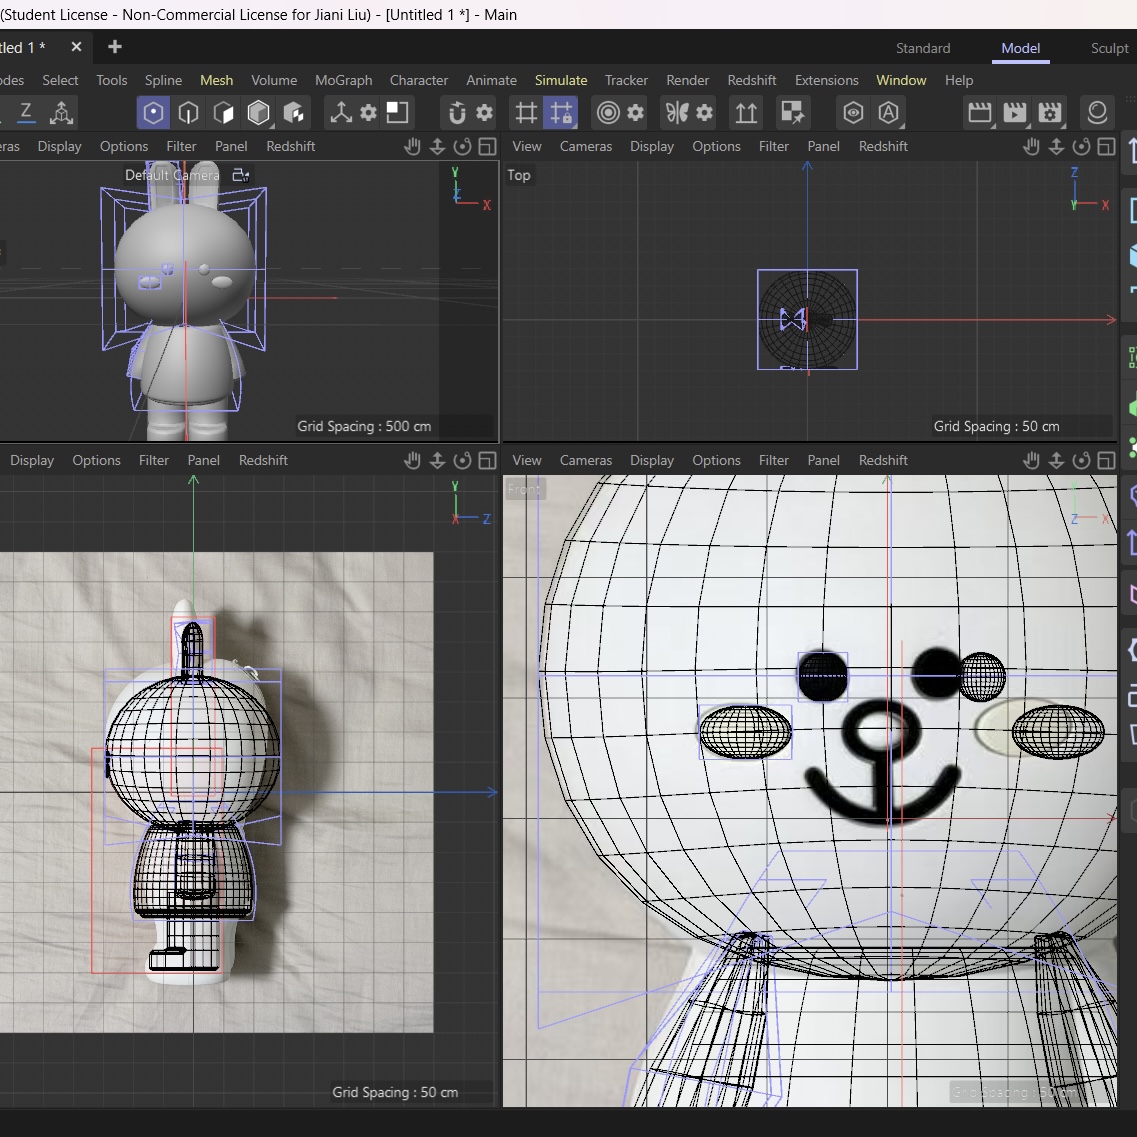1137x1137 pixels.
Task: Toggle snapping with the magnet icon
Action: (457, 112)
